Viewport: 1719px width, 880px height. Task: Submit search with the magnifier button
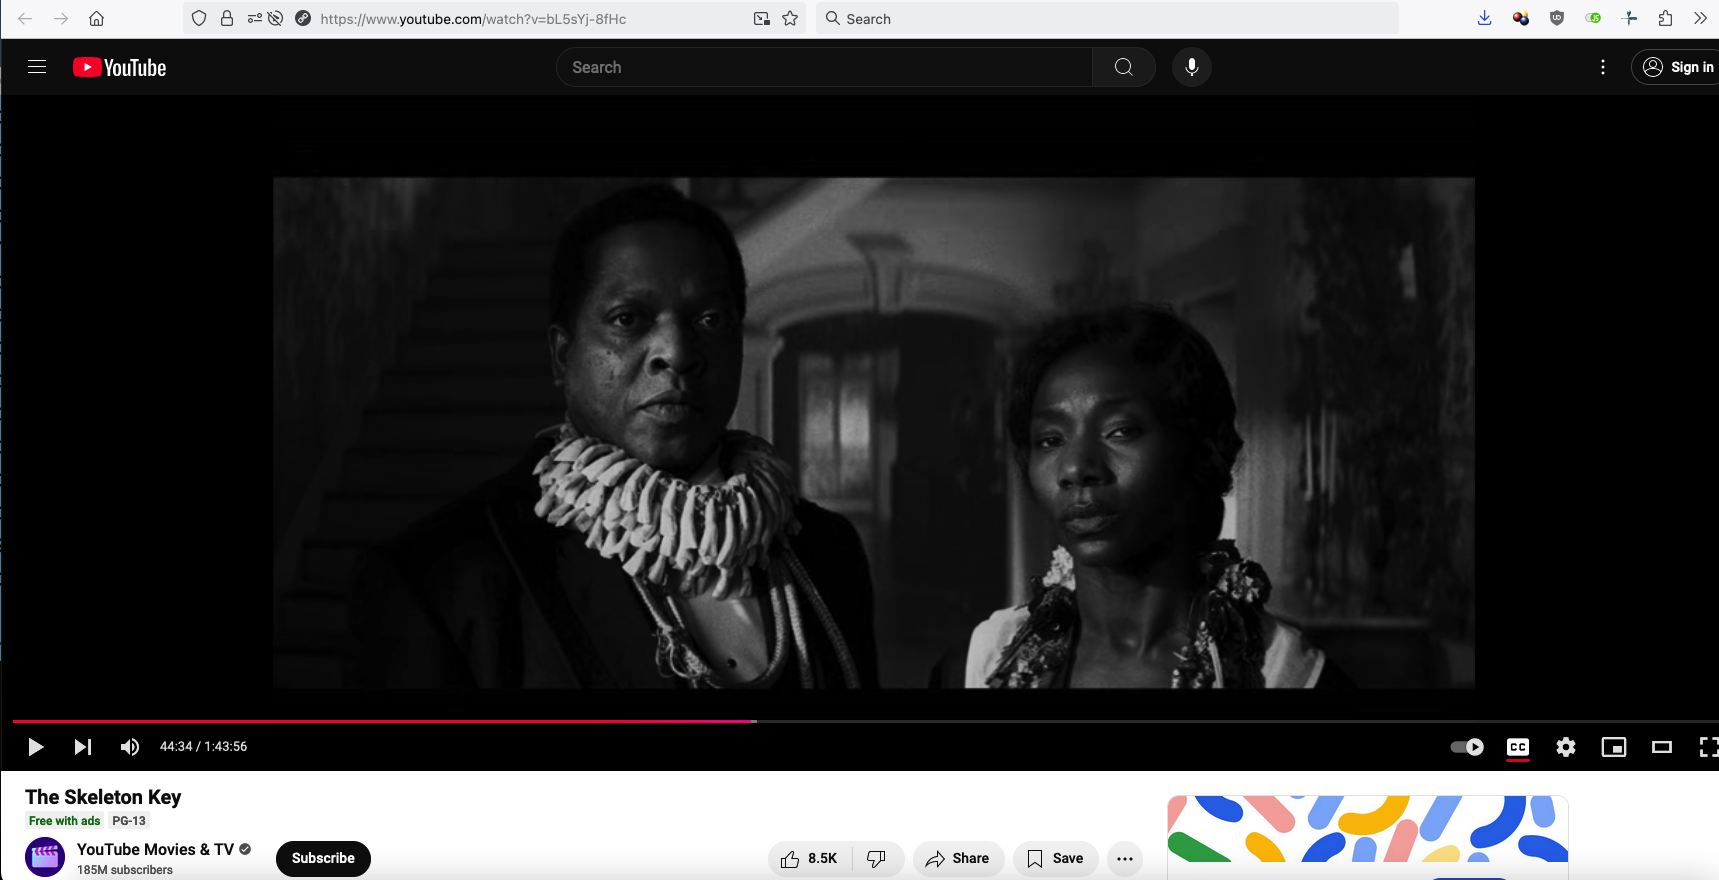[x=1124, y=67]
